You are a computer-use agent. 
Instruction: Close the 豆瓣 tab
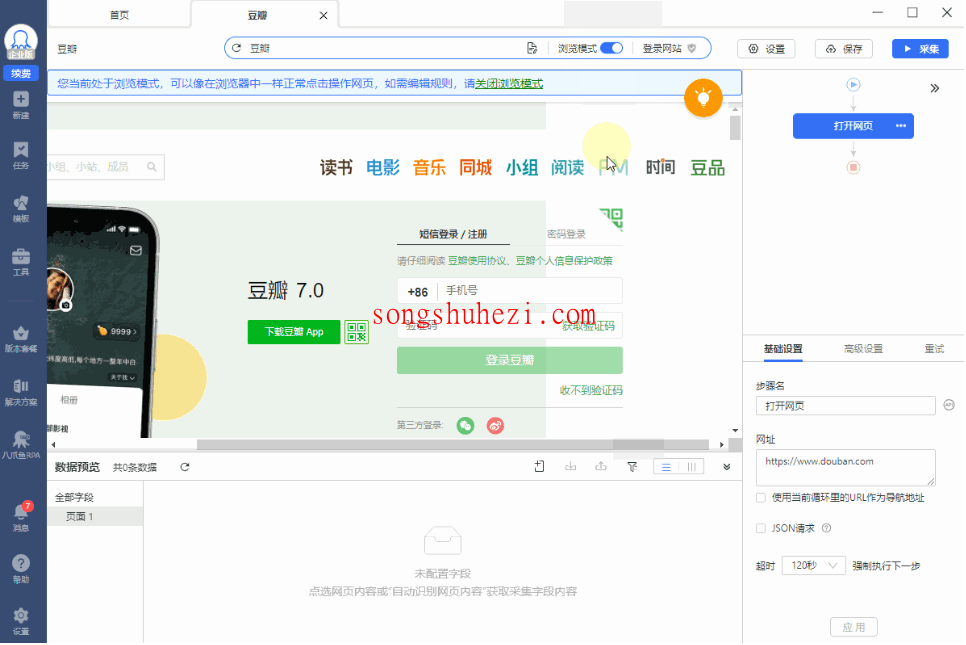[323, 15]
